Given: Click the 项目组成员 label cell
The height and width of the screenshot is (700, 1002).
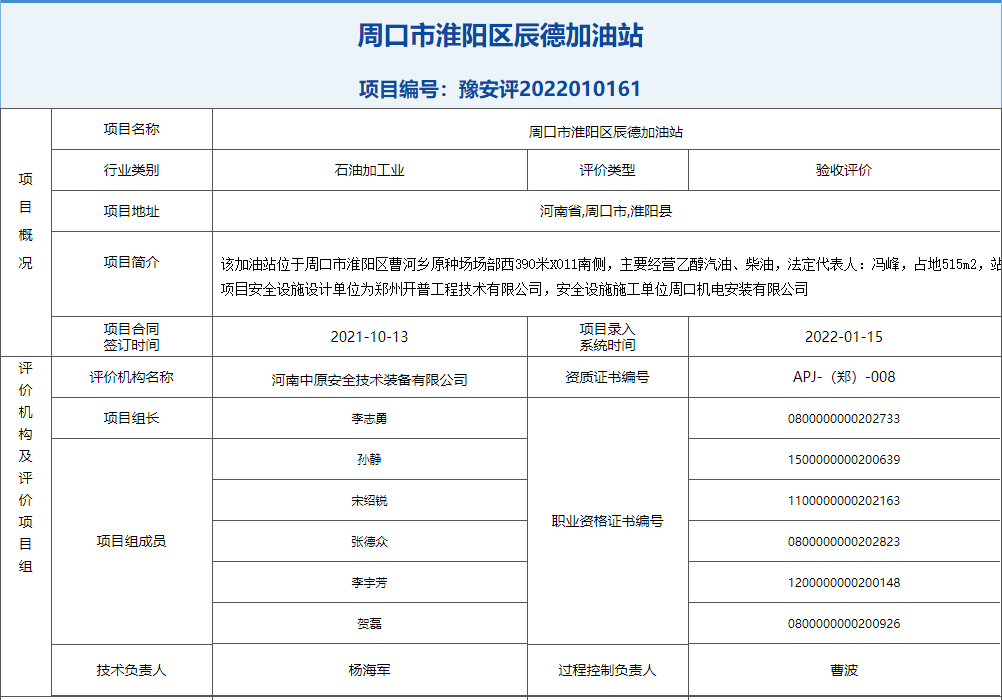Looking at the screenshot, I should (x=132, y=541).
